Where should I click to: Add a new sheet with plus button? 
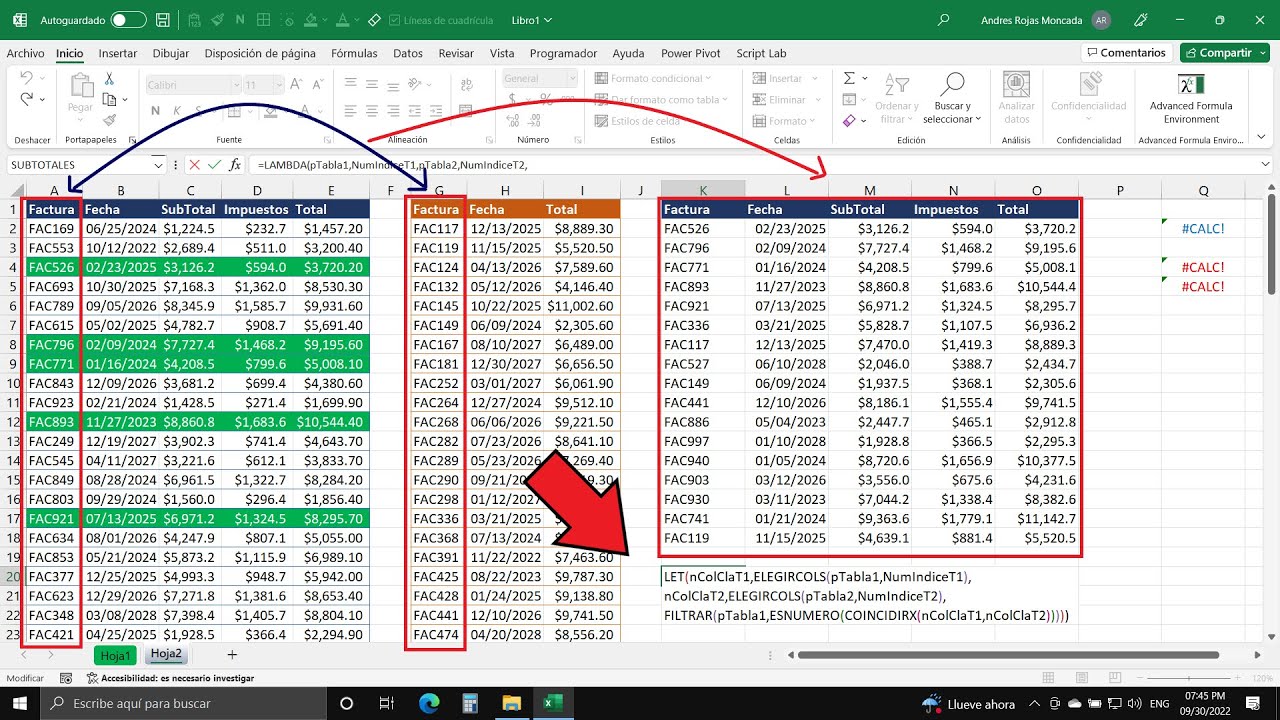(232, 655)
